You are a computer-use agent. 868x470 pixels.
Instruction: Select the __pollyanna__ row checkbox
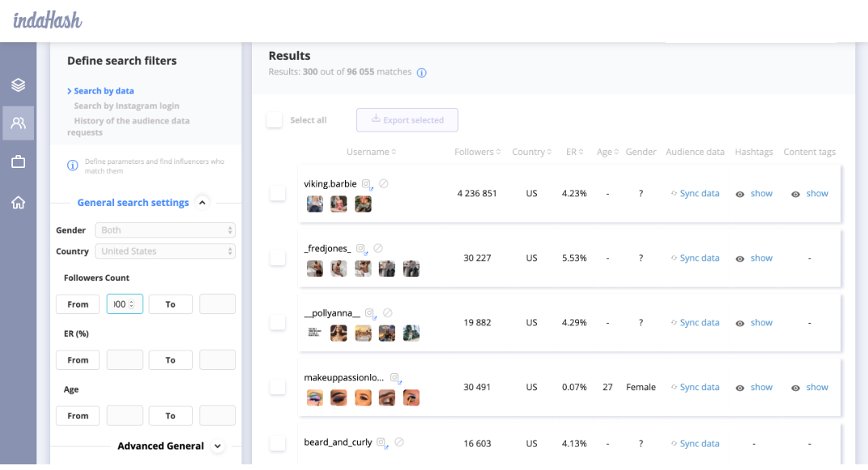(277, 322)
